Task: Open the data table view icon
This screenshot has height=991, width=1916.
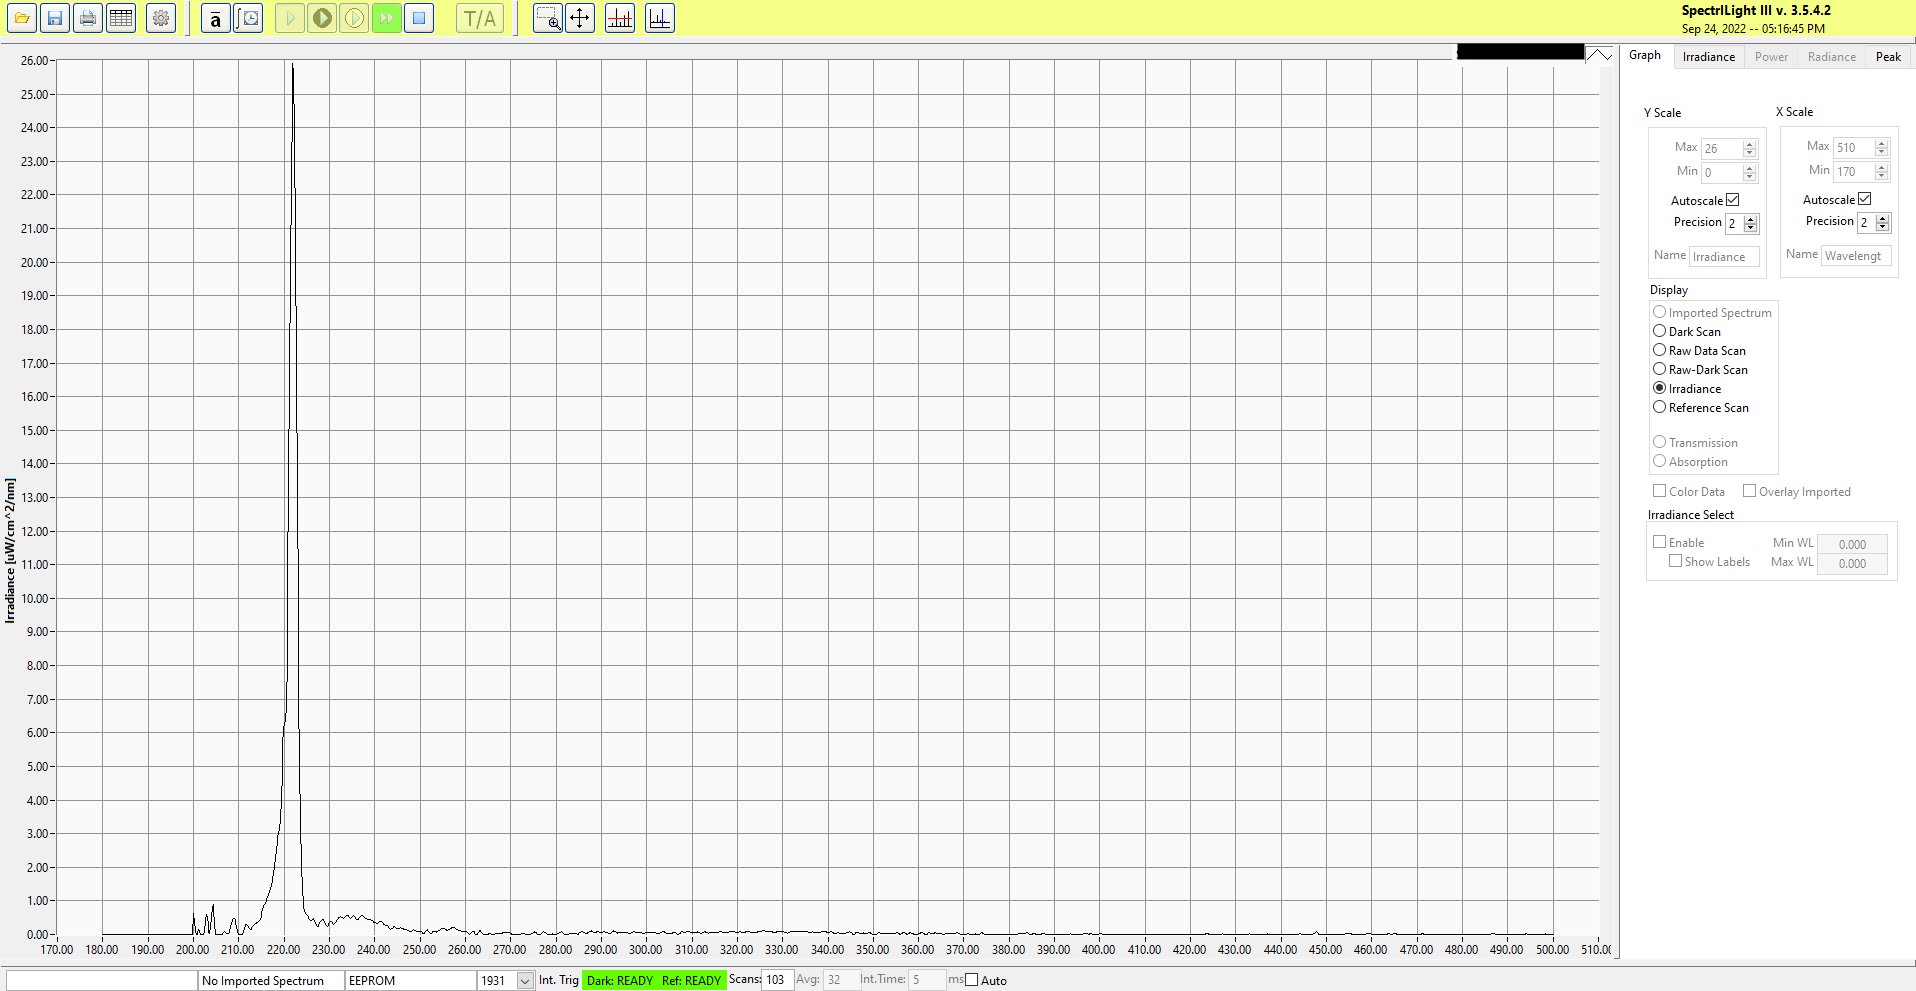Action: click(x=121, y=18)
